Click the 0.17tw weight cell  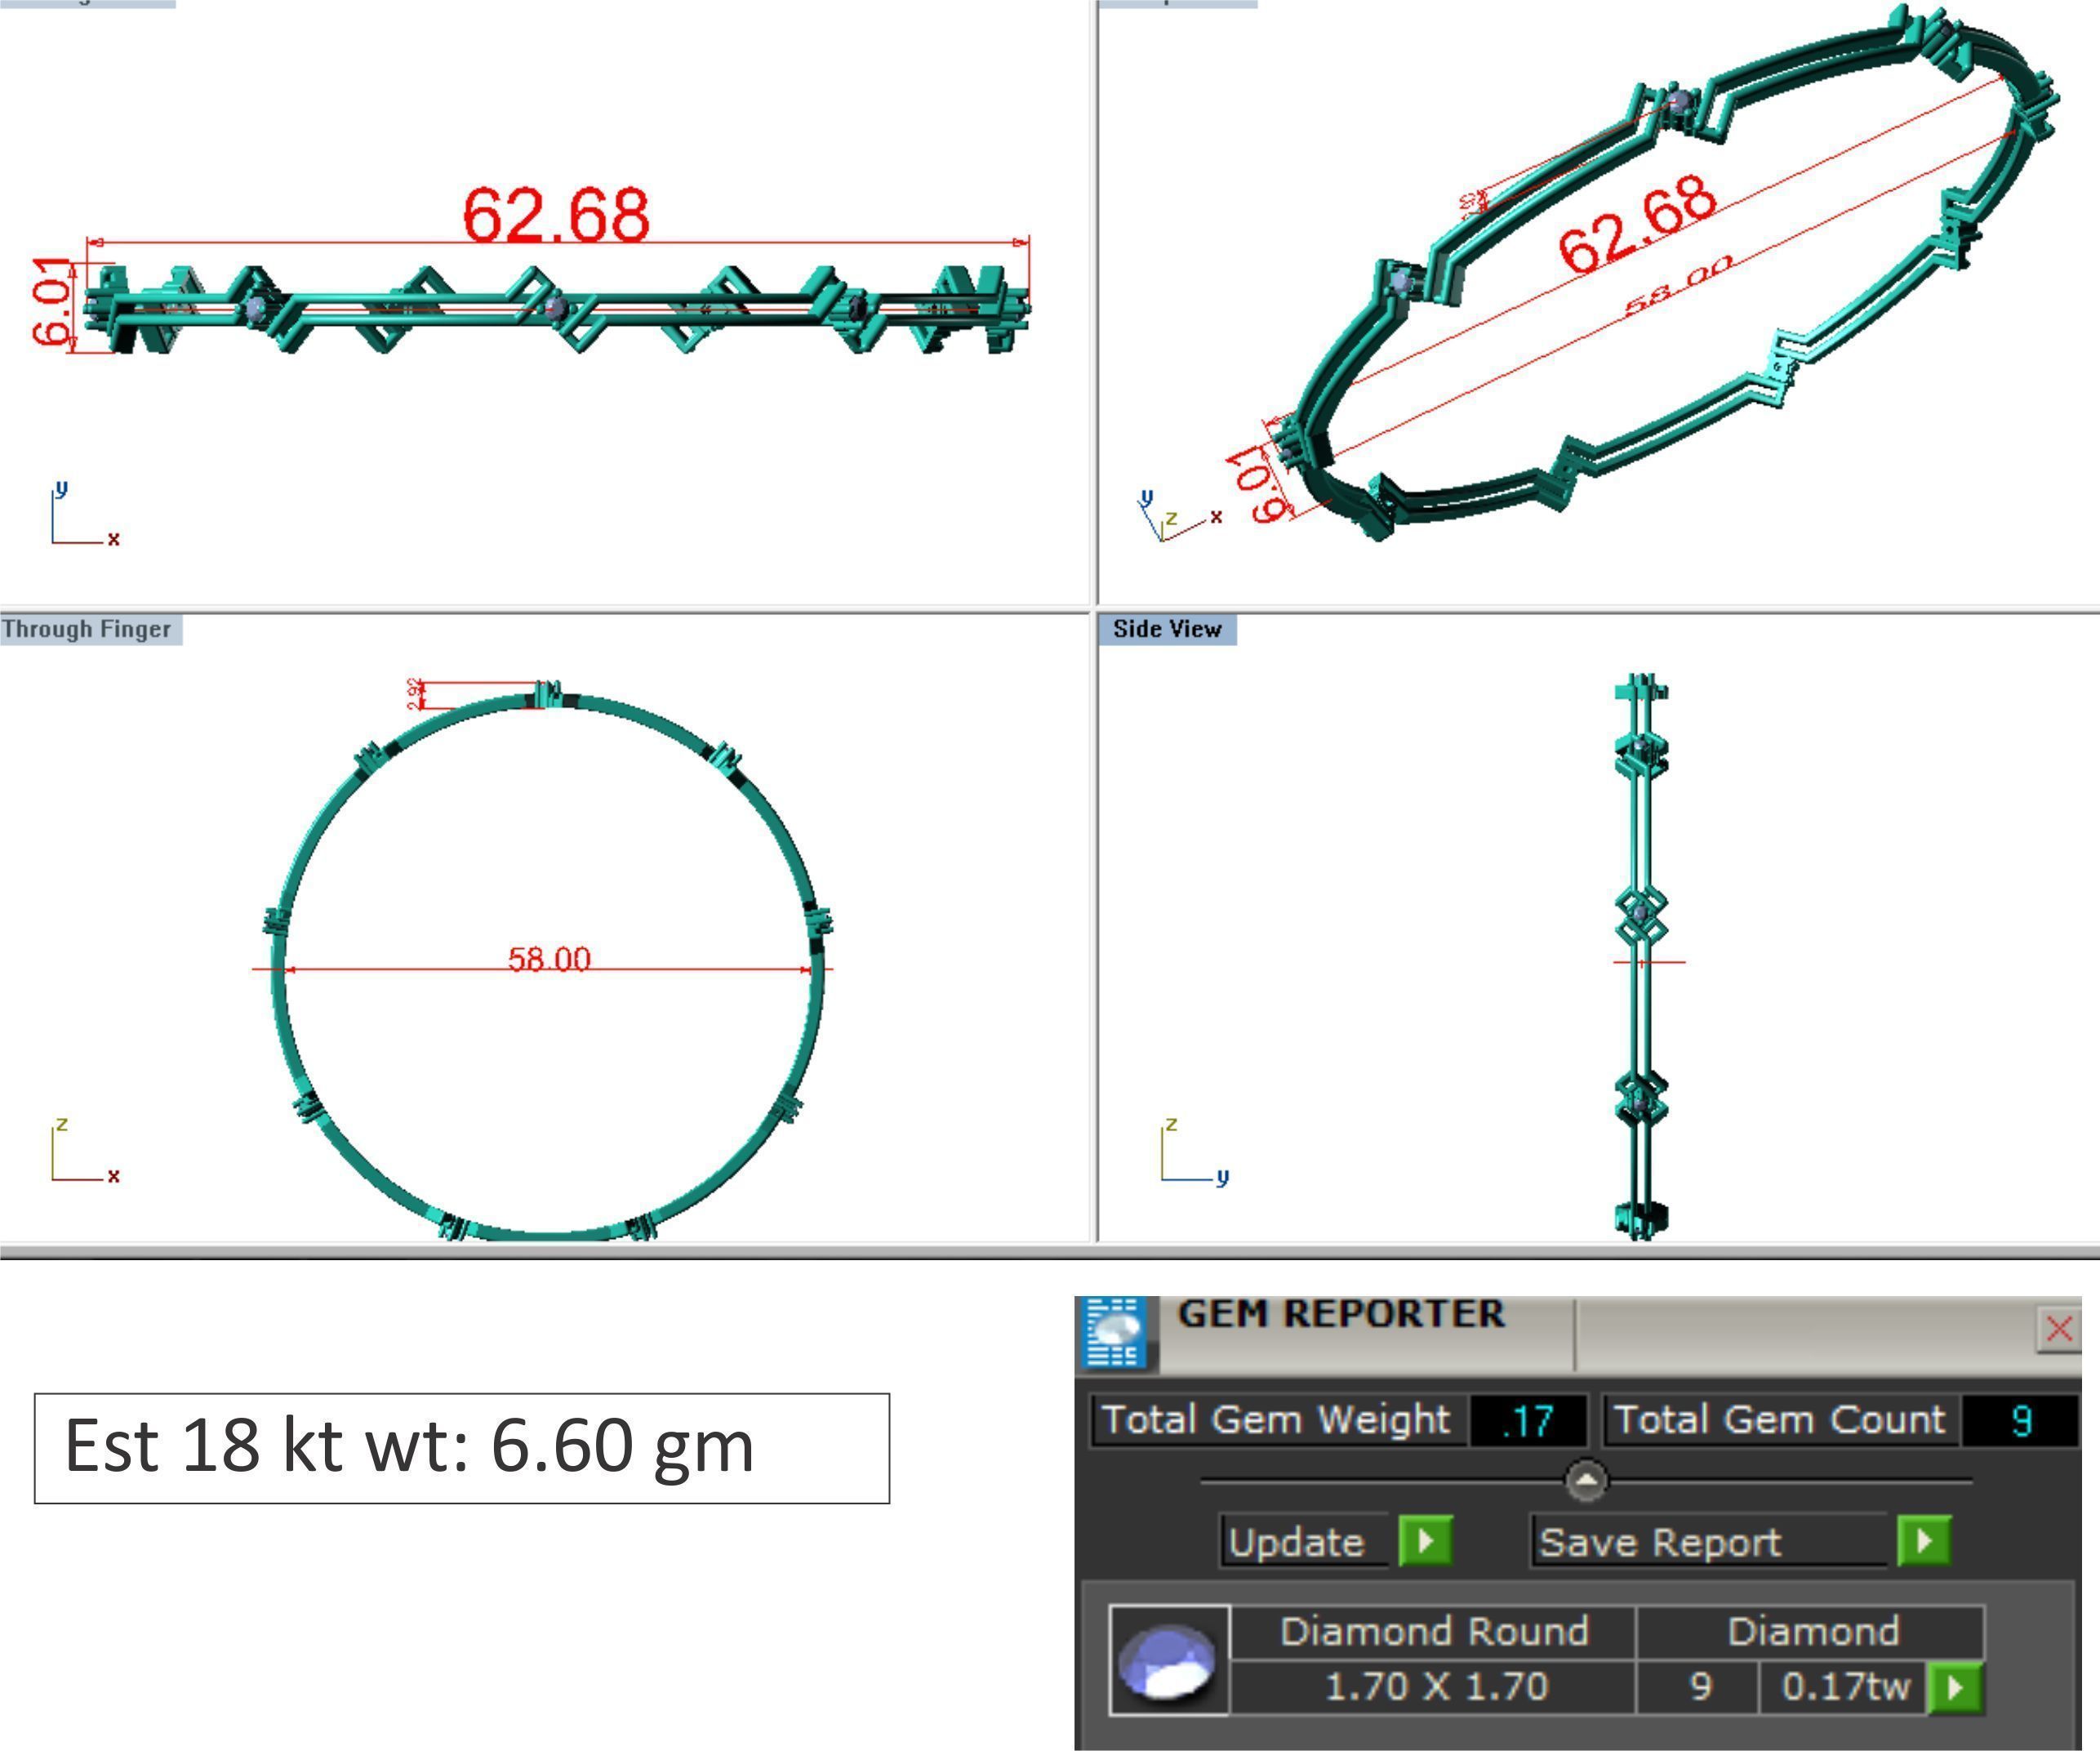point(1844,1687)
